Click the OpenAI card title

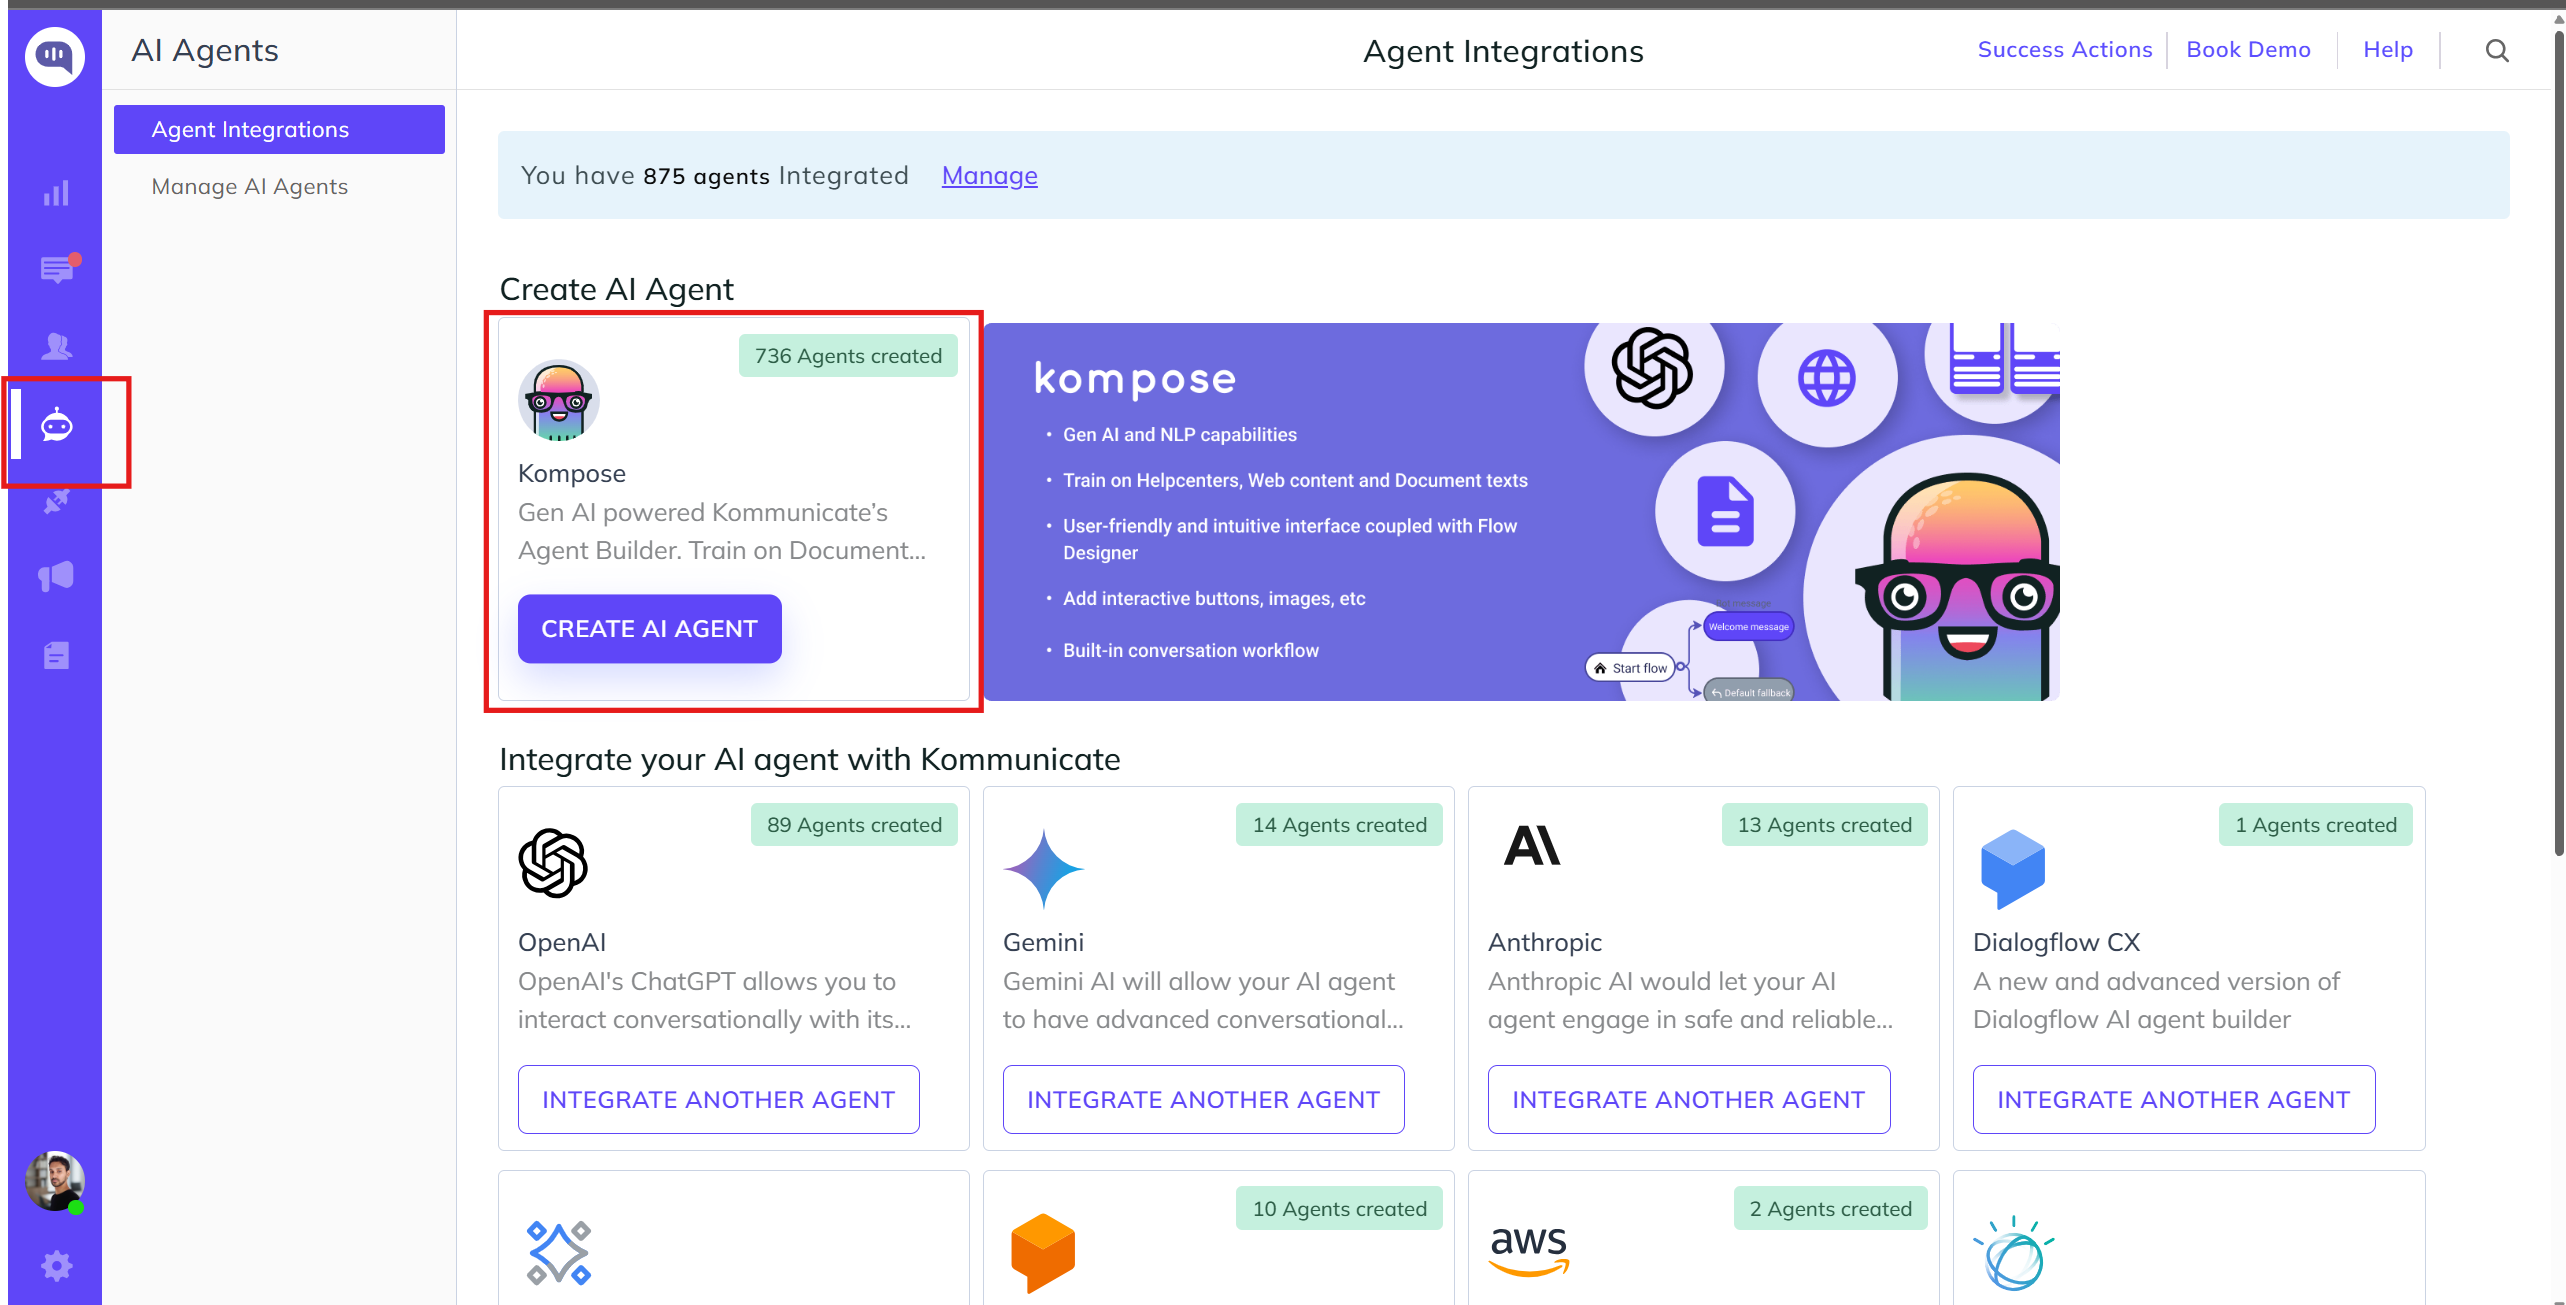click(x=562, y=942)
